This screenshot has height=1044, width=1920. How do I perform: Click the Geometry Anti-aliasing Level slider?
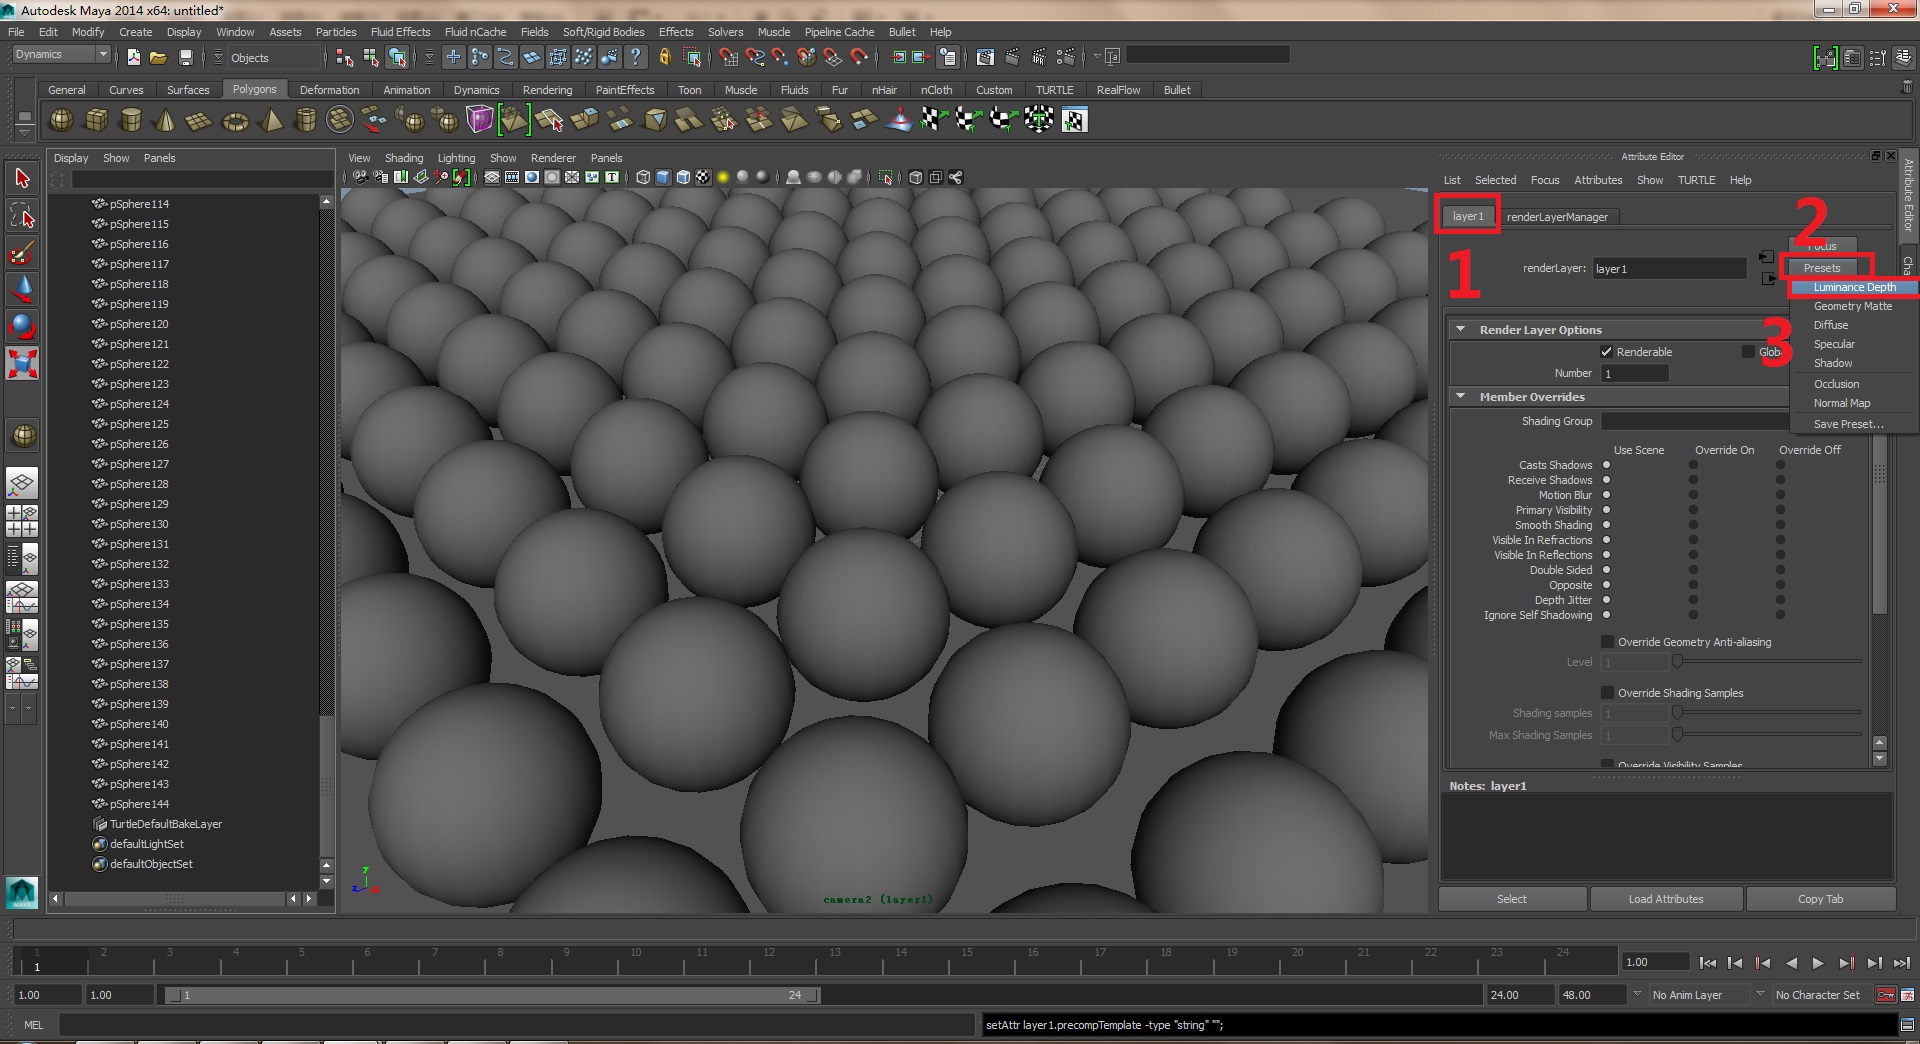pyautogui.click(x=1767, y=662)
